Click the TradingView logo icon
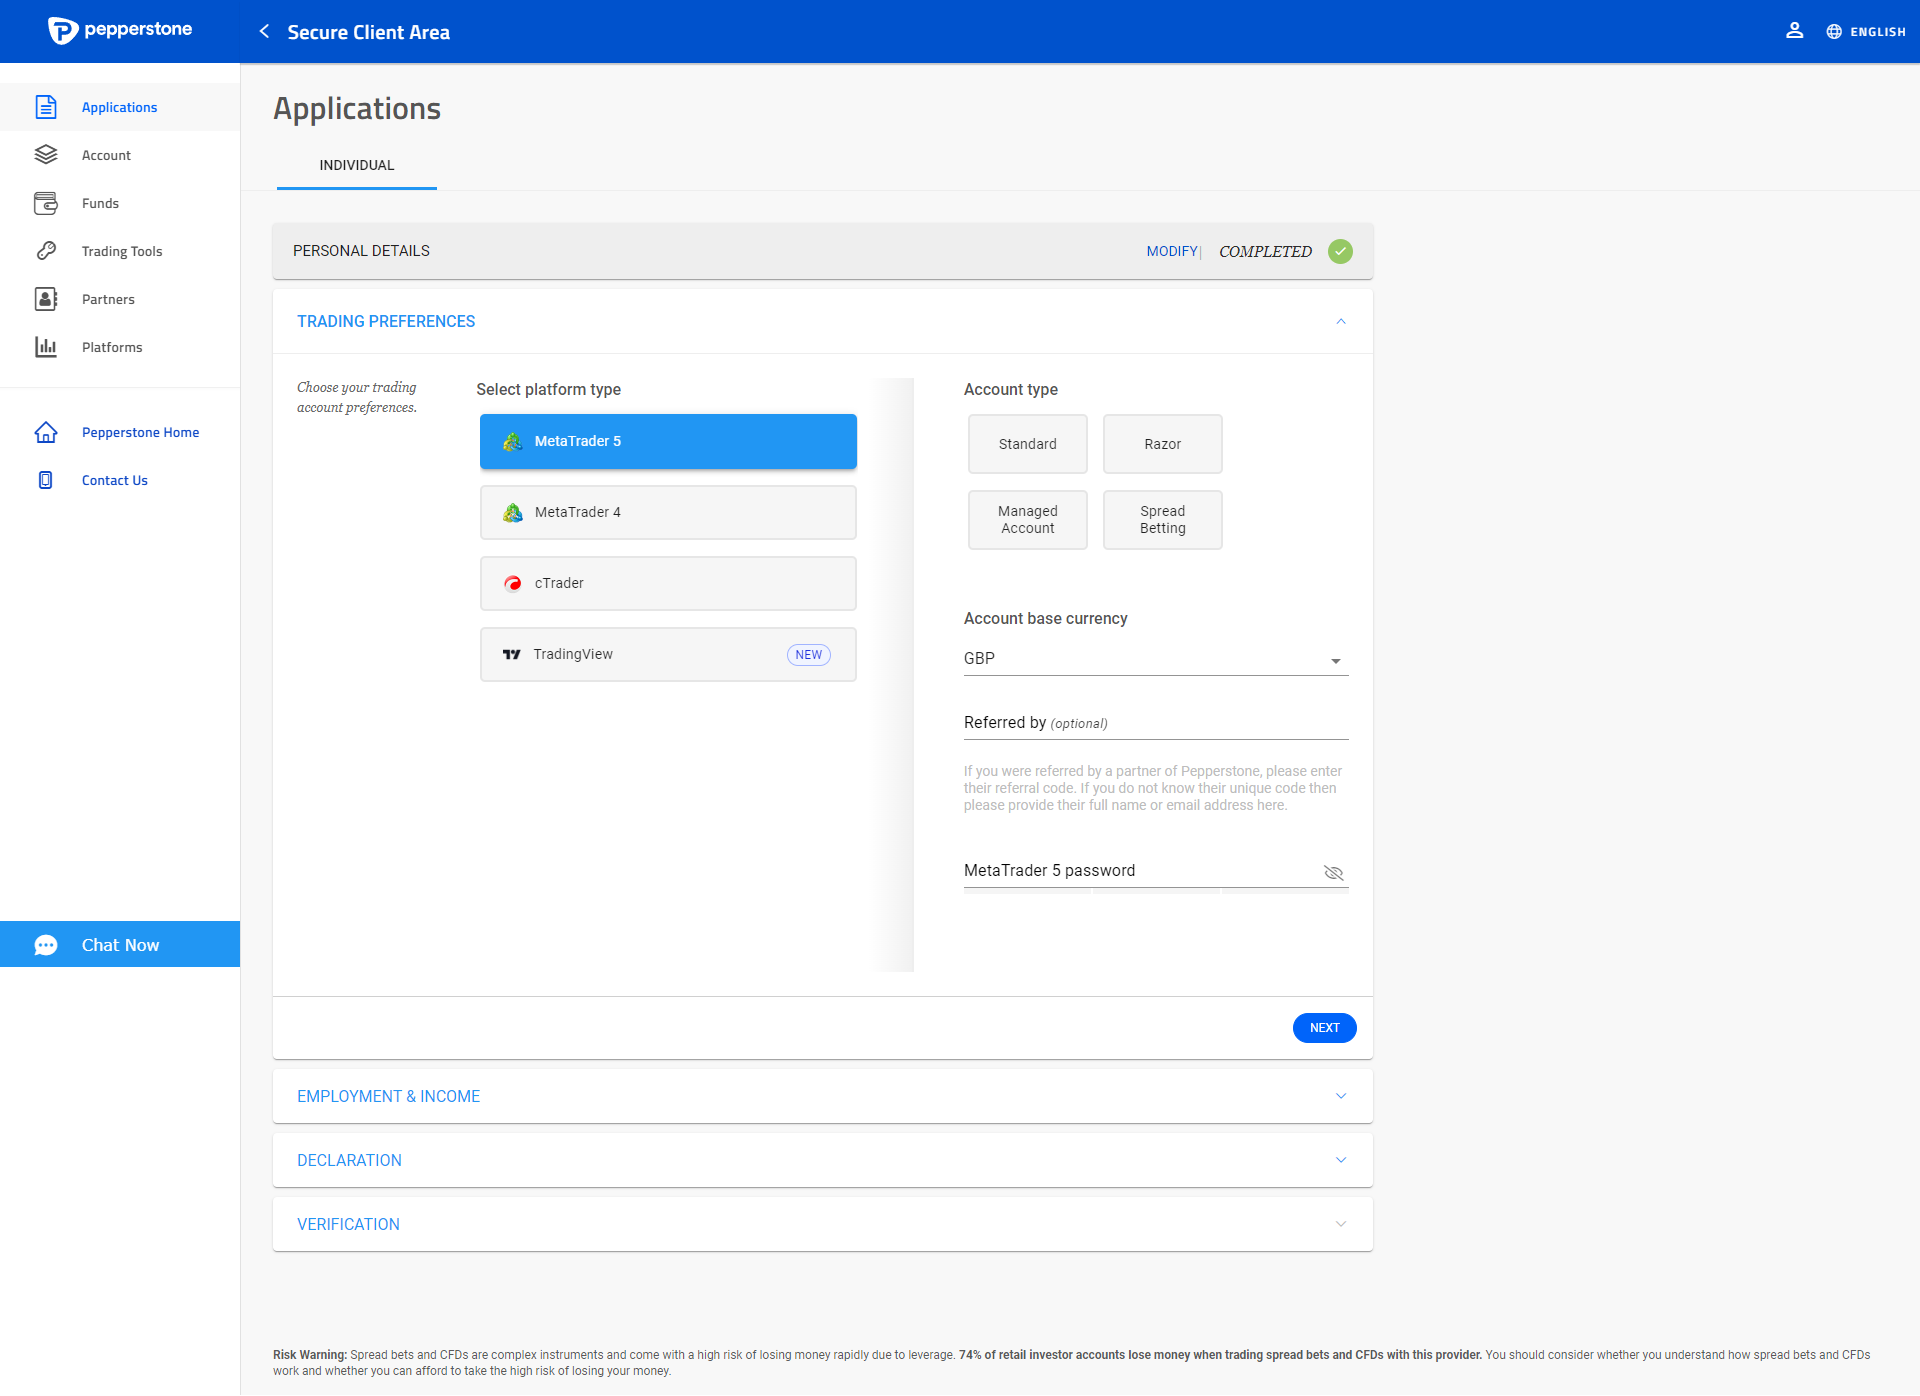 512,654
